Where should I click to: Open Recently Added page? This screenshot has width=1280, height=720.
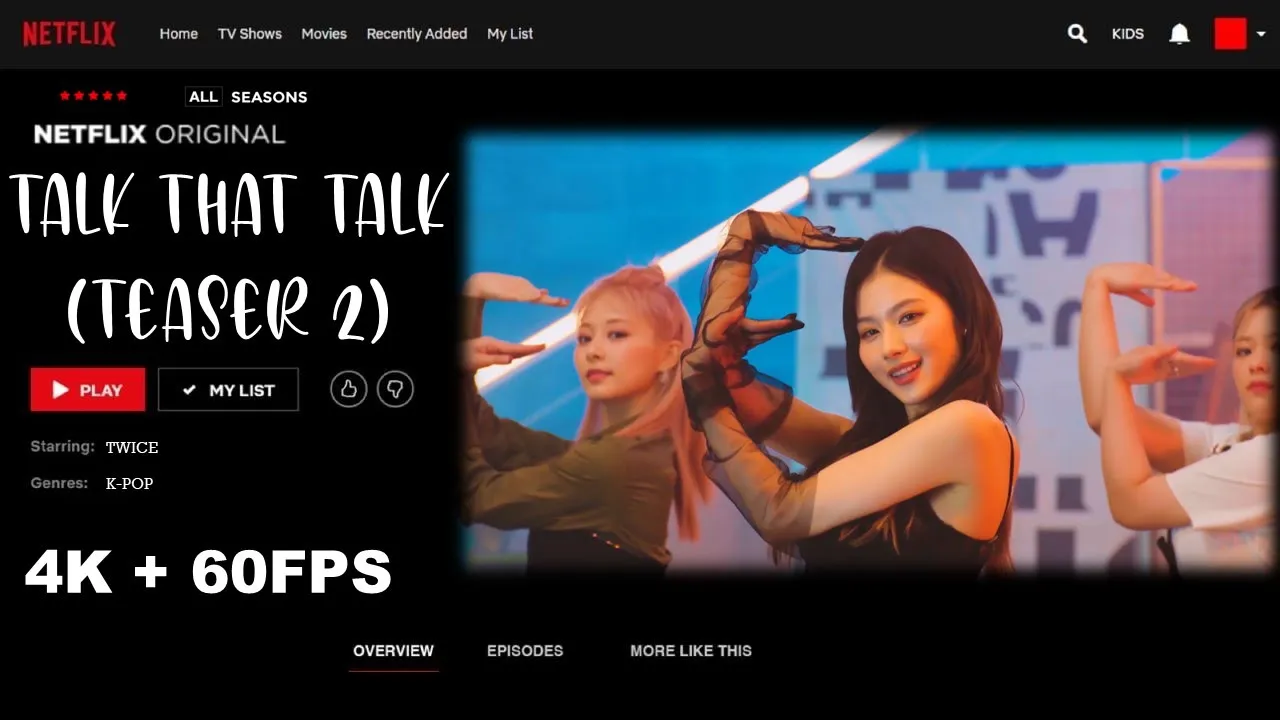pos(417,34)
